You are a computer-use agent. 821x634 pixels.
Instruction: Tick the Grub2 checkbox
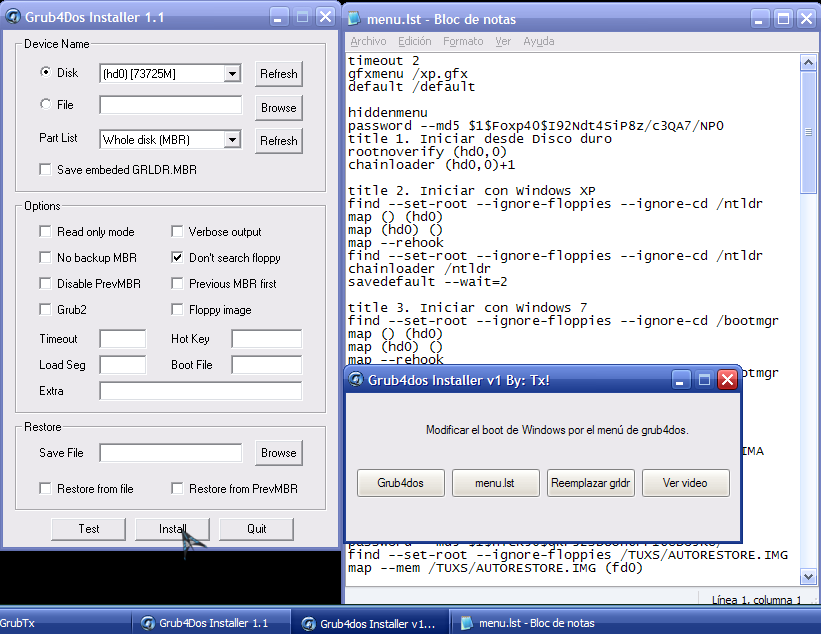click(46, 309)
